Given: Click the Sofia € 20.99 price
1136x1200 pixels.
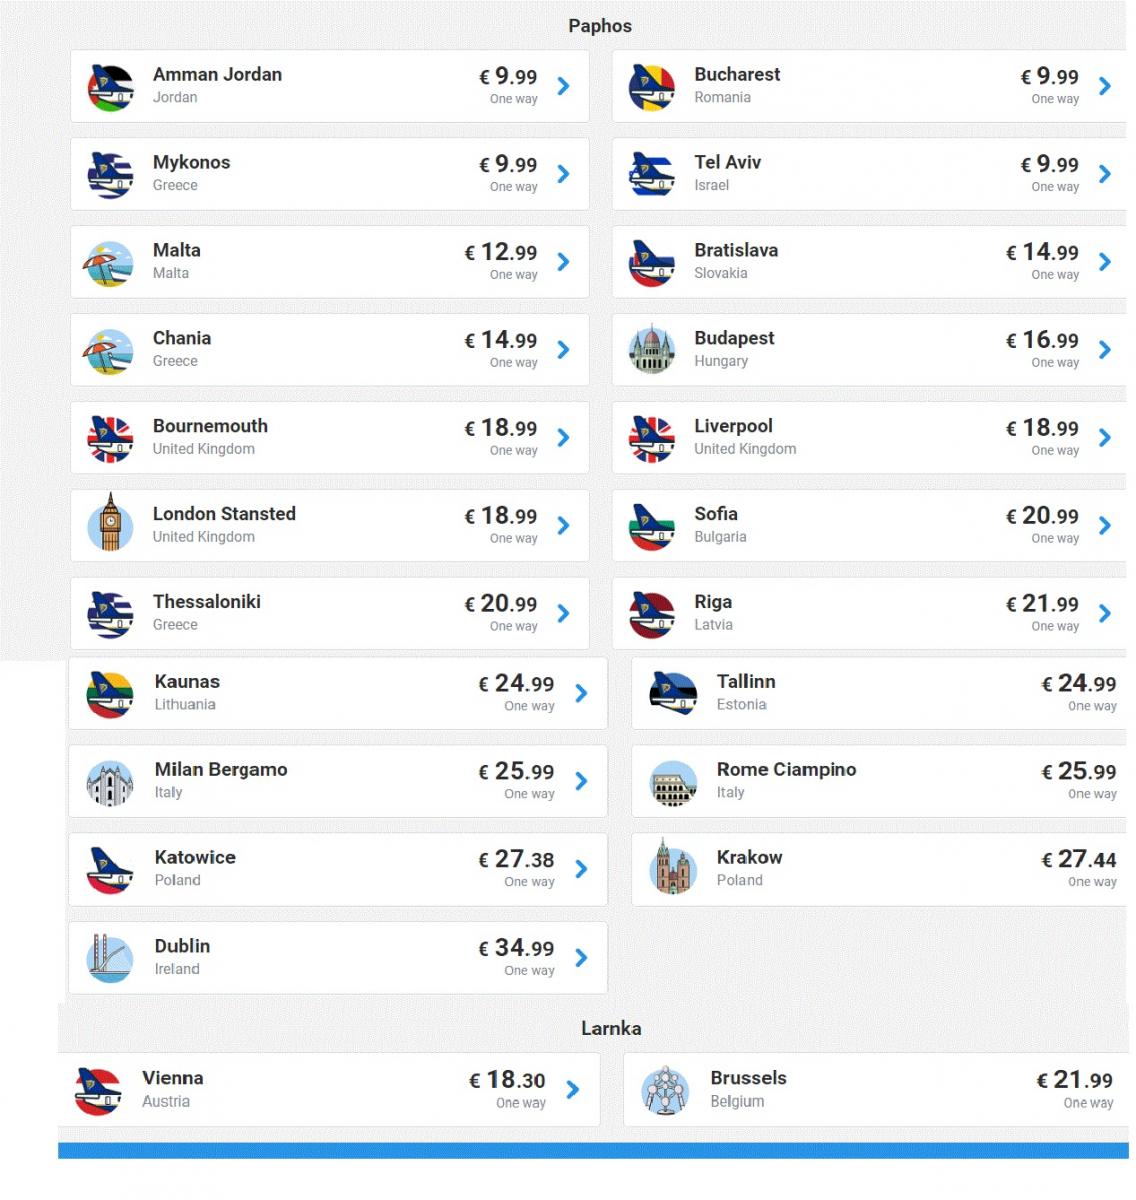Looking at the screenshot, I should pos(1042,516).
